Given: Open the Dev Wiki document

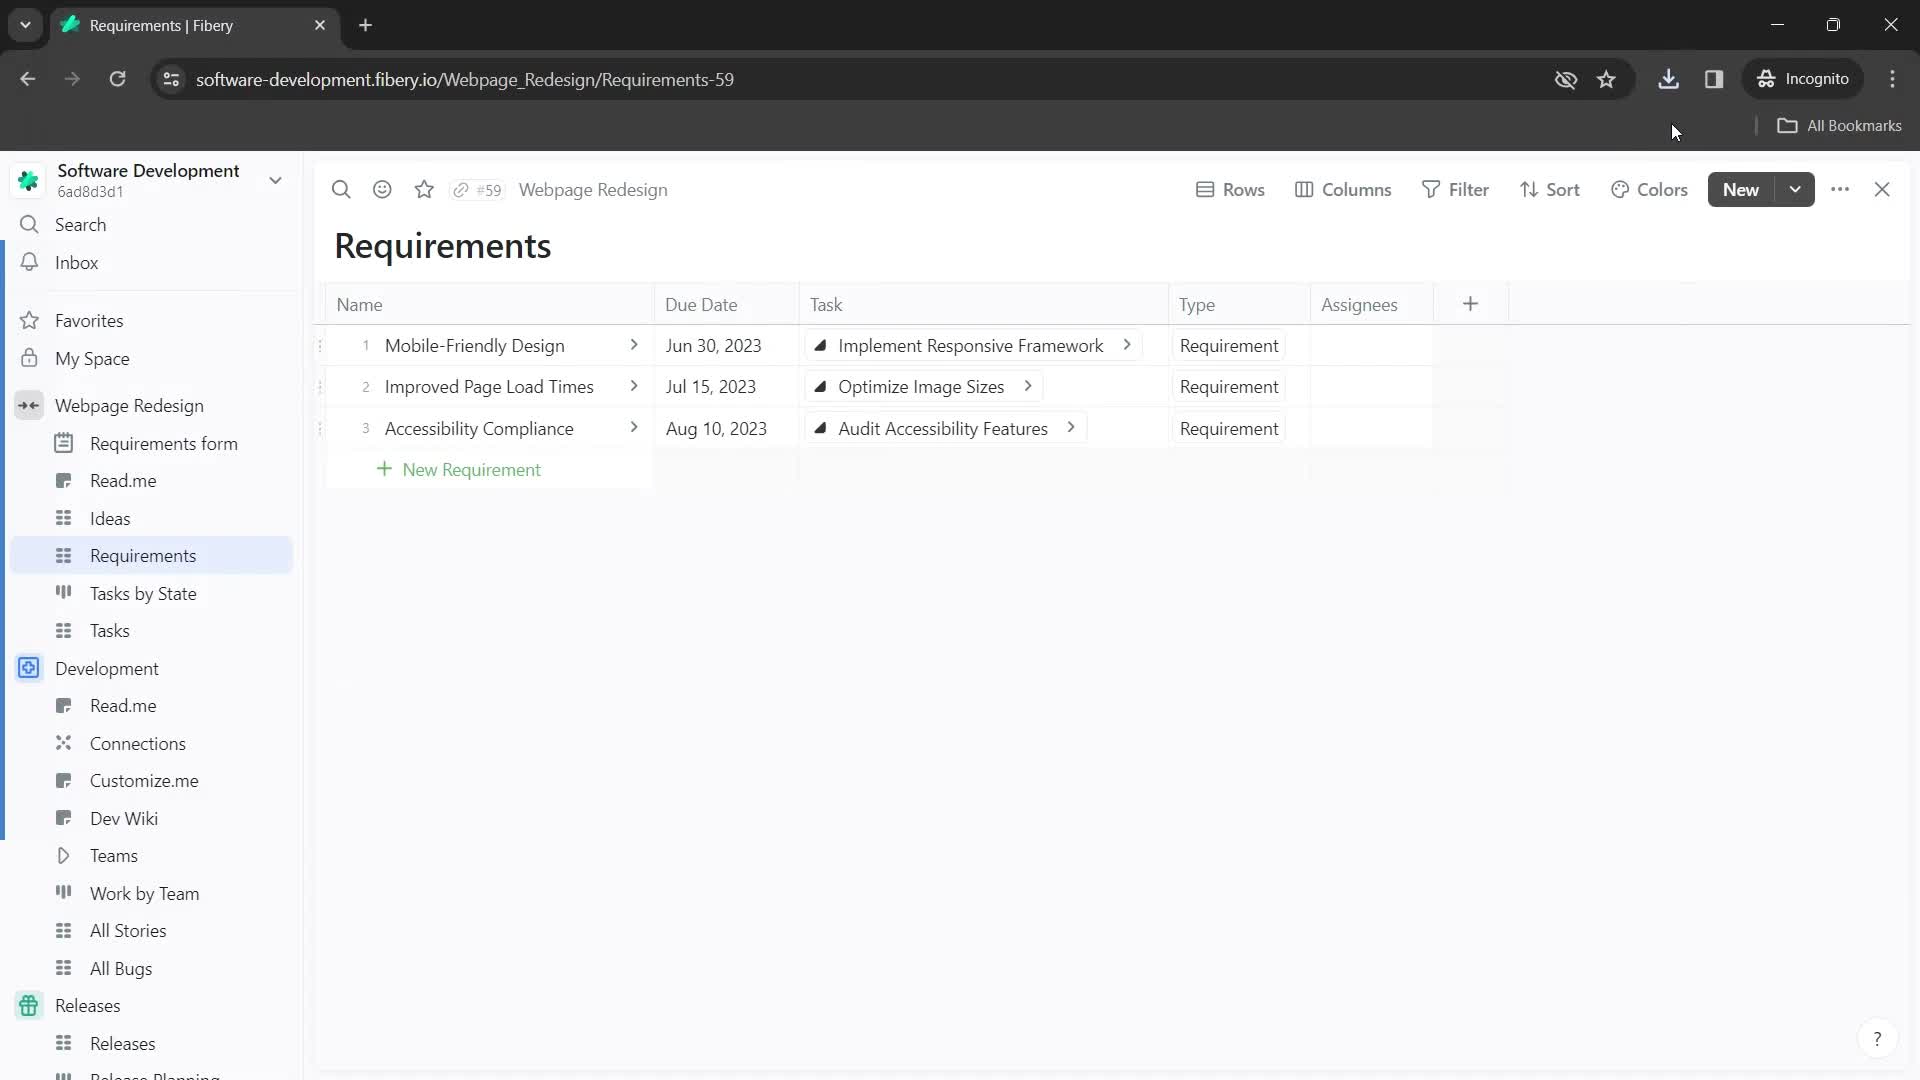Looking at the screenshot, I should click(152, 819).
